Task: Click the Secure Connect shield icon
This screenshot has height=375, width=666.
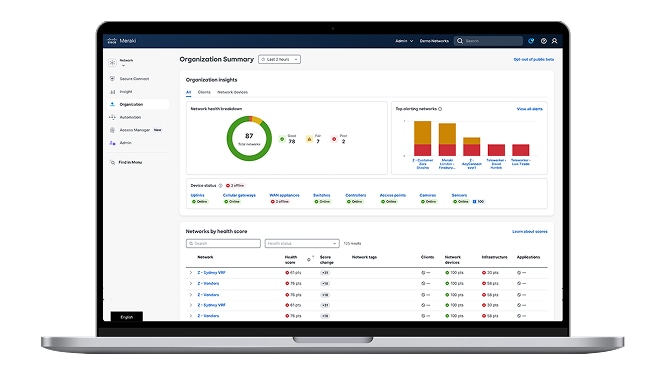Action: point(112,79)
